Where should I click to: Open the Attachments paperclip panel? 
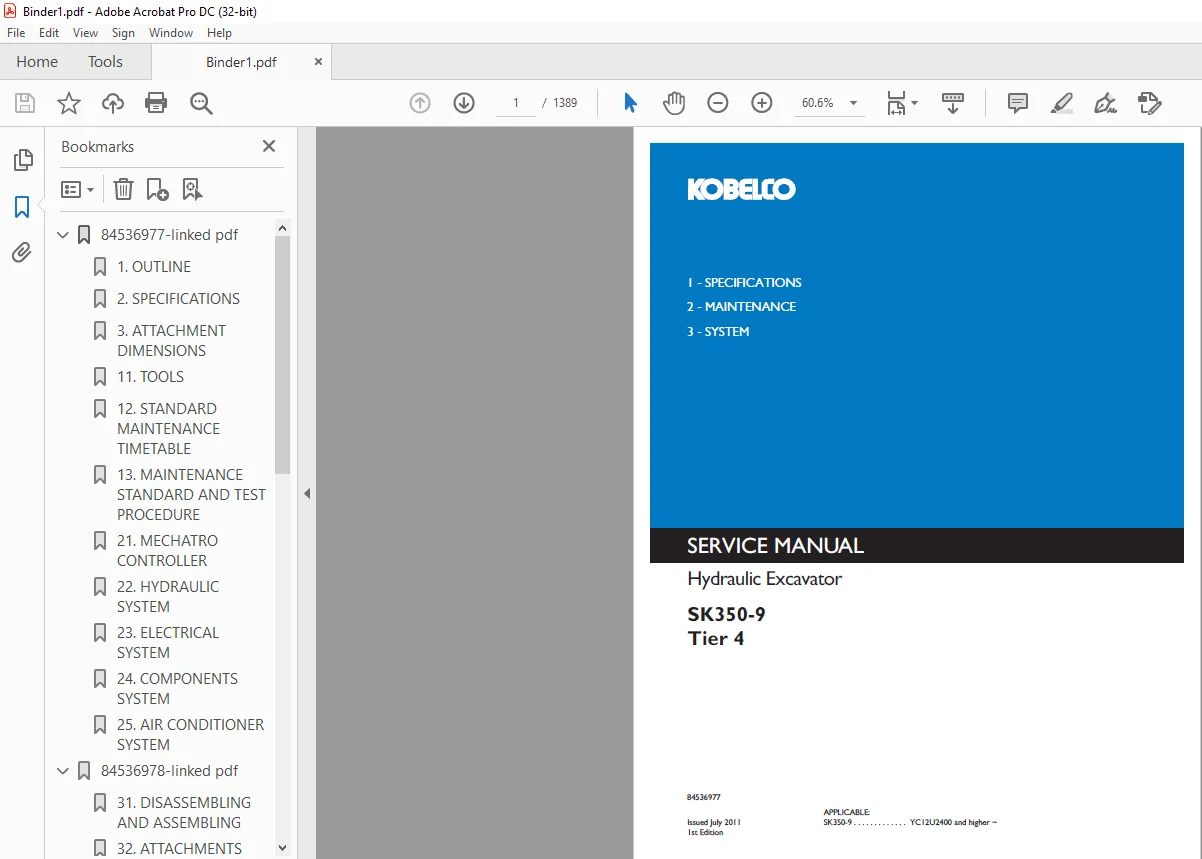[x=22, y=253]
